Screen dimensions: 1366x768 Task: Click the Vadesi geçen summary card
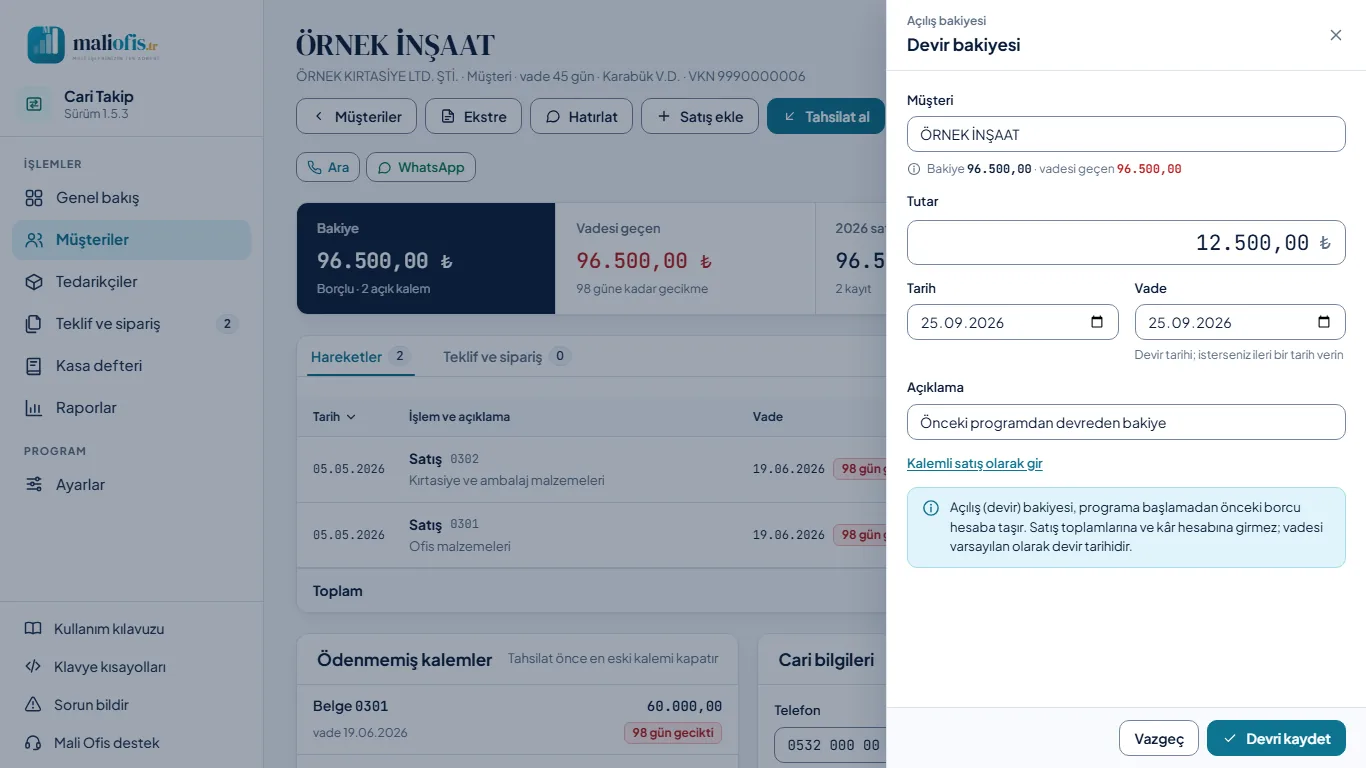coord(685,258)
